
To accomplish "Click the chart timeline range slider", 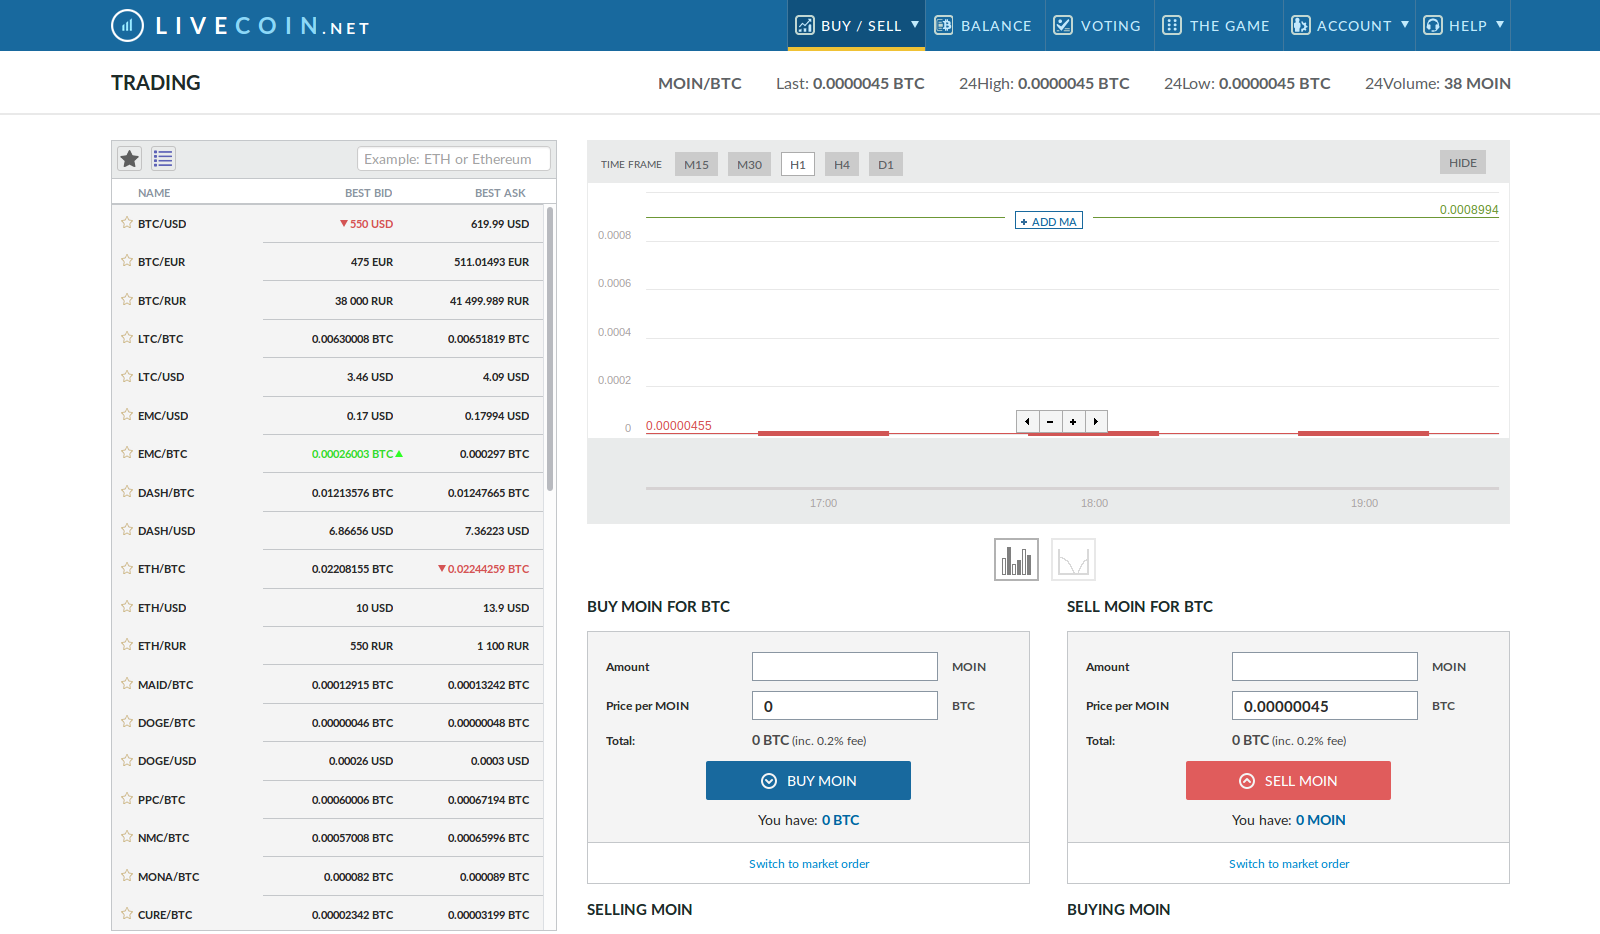I will pos(1072,488).
